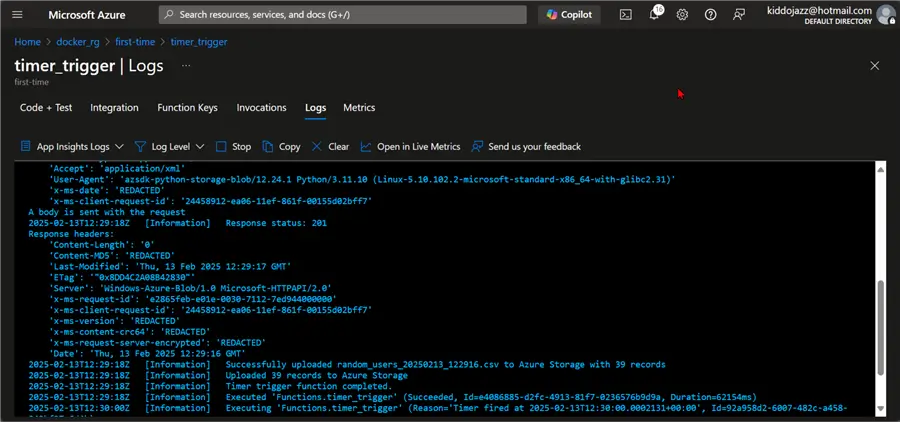Viewport: 900px width, 422px height.
Task: Click the 'x-ms-request-server-encrypted' header line
Action: pyautogui.click(x=157, y=343)
